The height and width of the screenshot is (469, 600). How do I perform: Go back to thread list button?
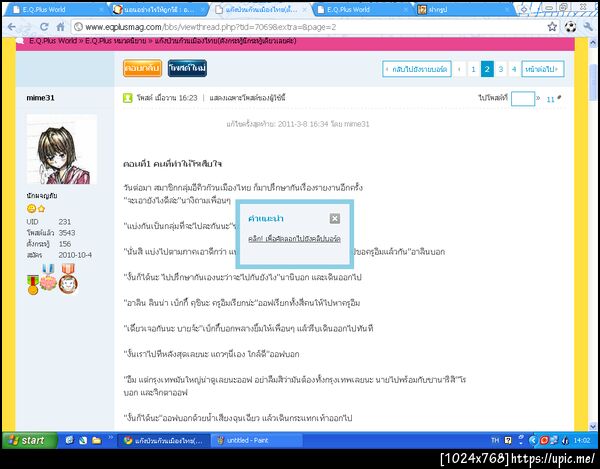(417, 69)
